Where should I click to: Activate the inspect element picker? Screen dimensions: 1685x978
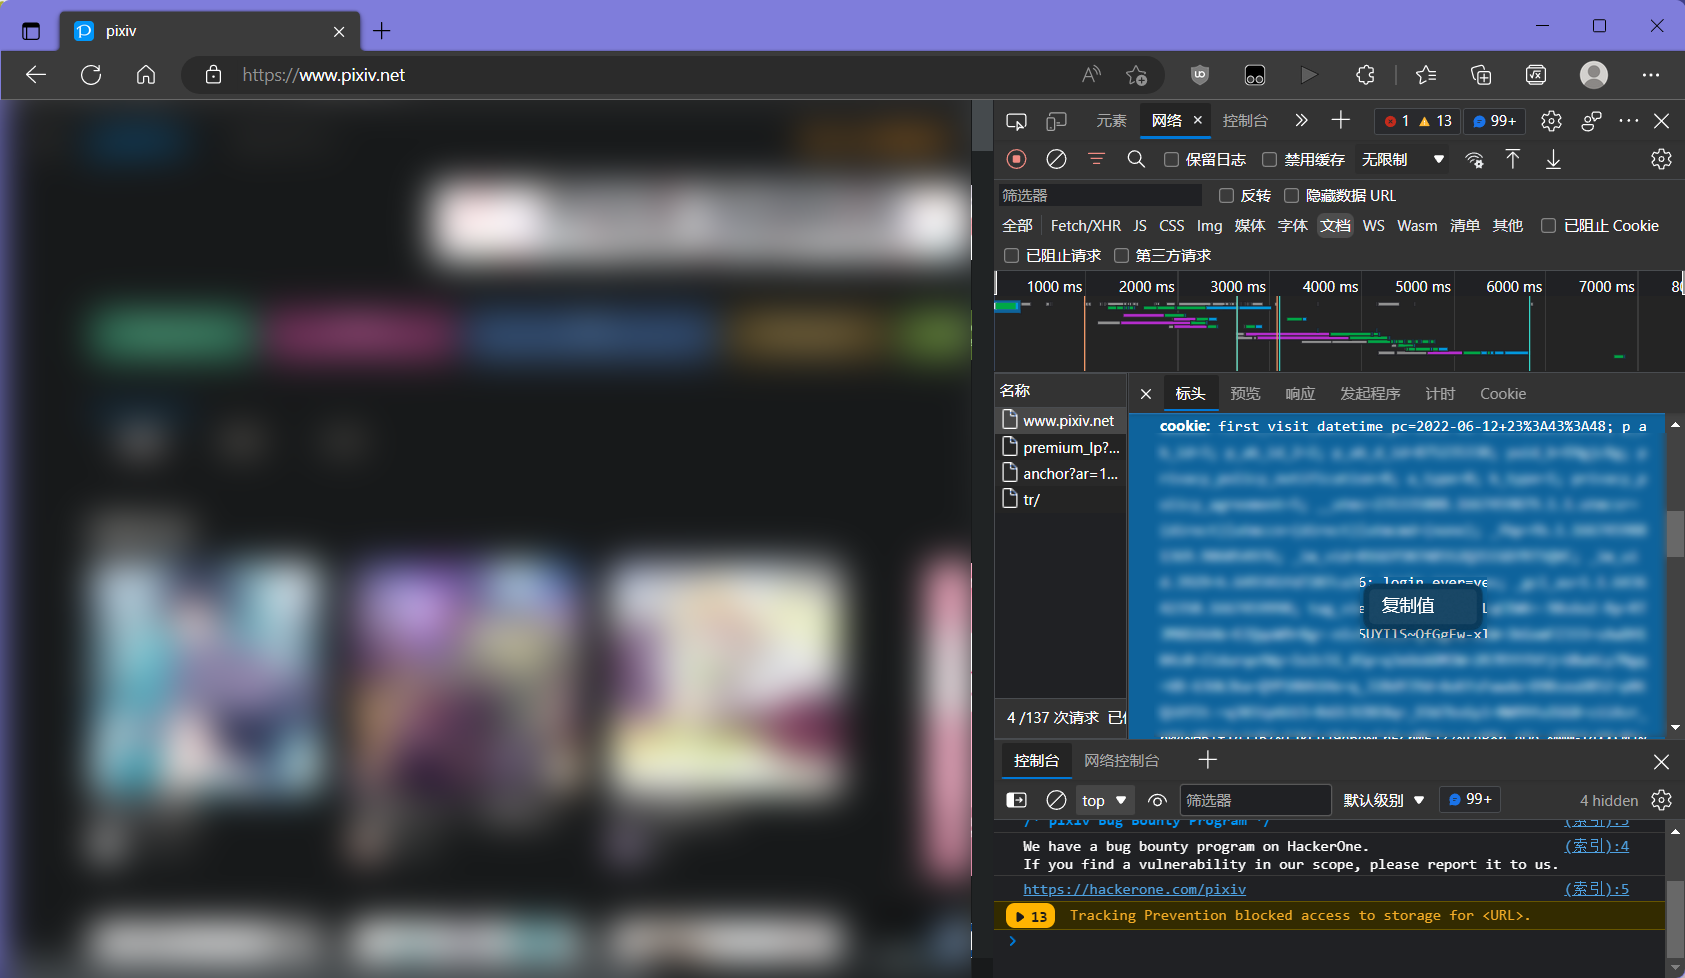(x=1016, y=121)
